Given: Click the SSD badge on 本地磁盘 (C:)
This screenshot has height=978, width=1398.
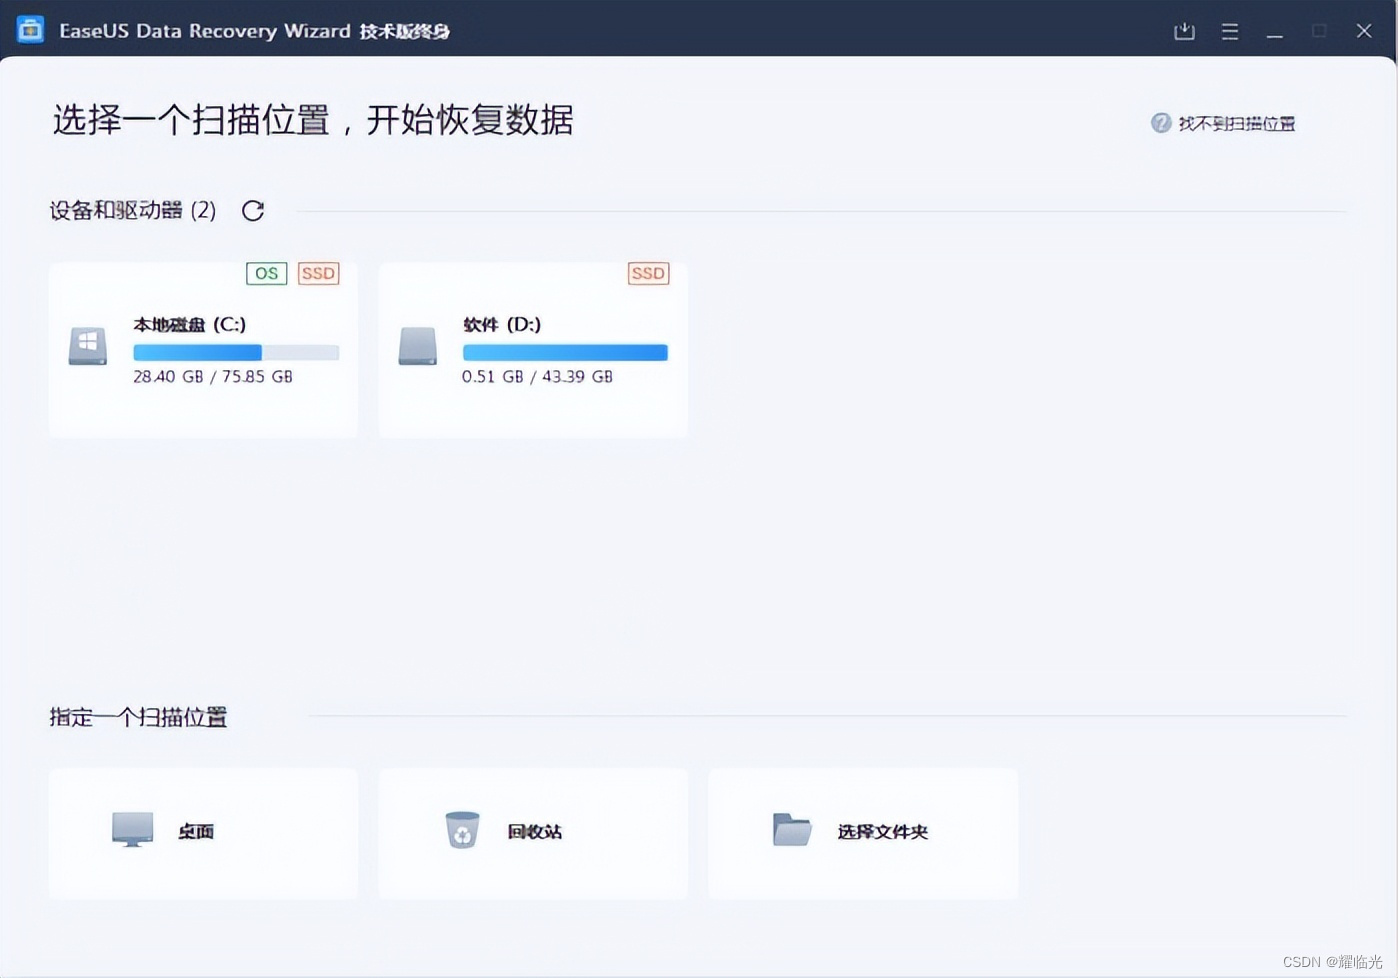Looking at the screenshot, I should point(318,273).
